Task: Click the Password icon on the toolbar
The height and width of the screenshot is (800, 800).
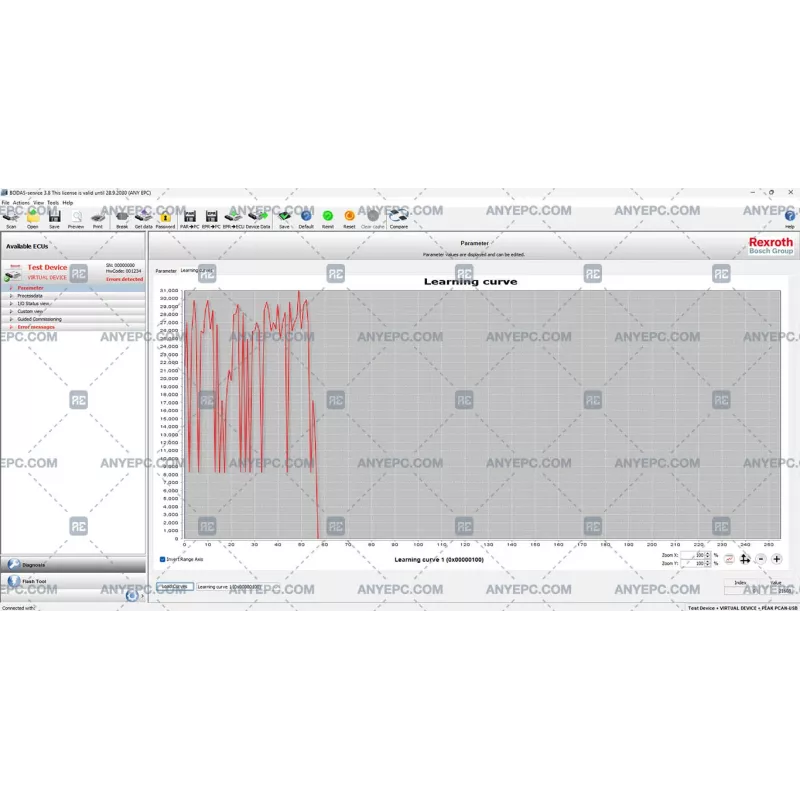Action: [x=165, y=217]
